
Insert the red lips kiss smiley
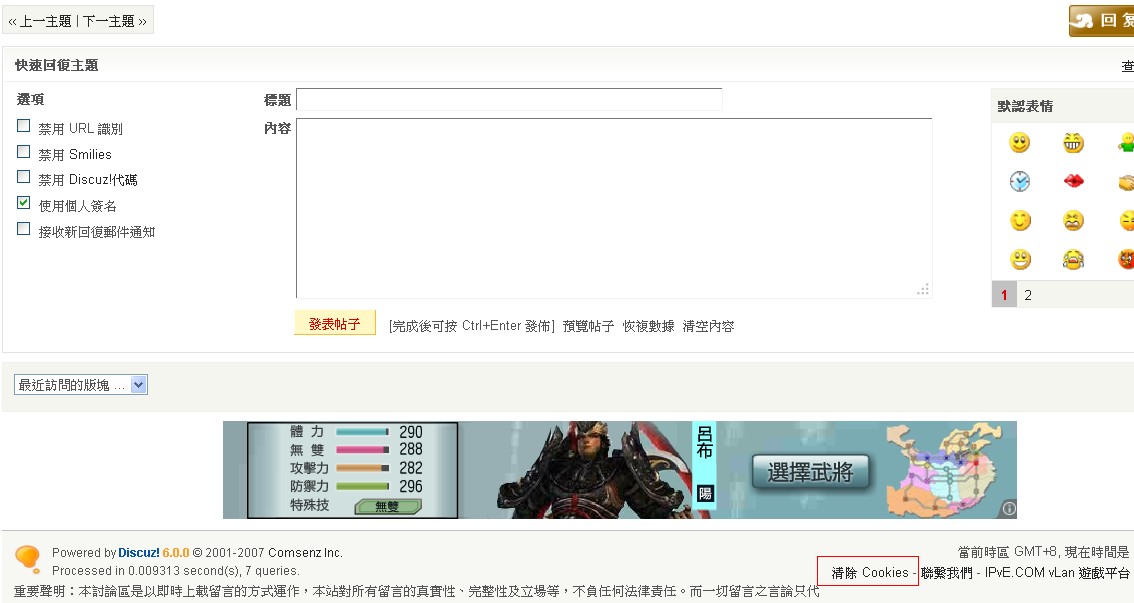click(1073, 181)
